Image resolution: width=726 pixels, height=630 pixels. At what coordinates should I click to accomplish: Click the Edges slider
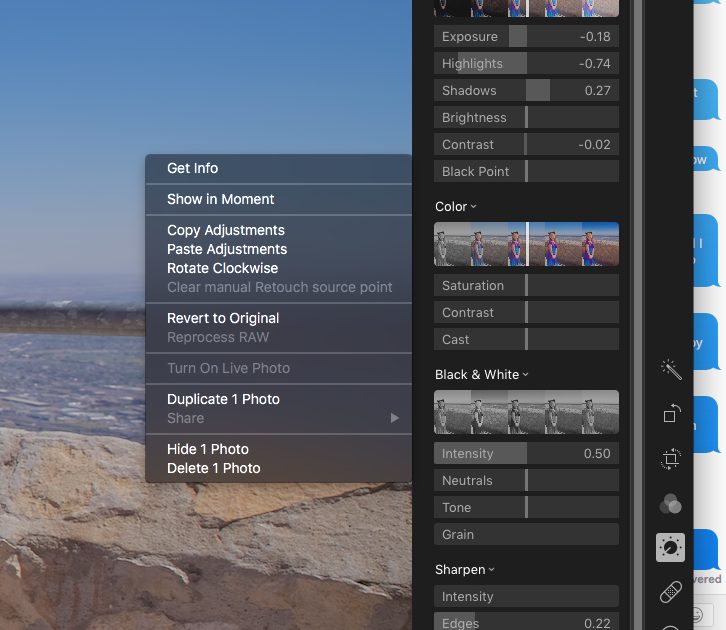526,622
